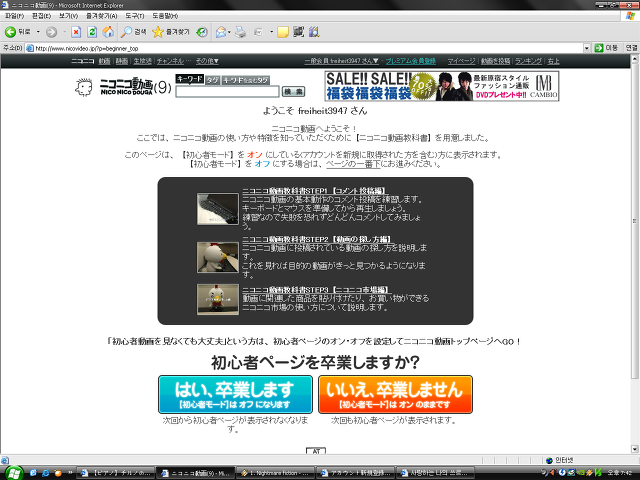
Task: Click the Print printer icon
Action: (240, 32)
